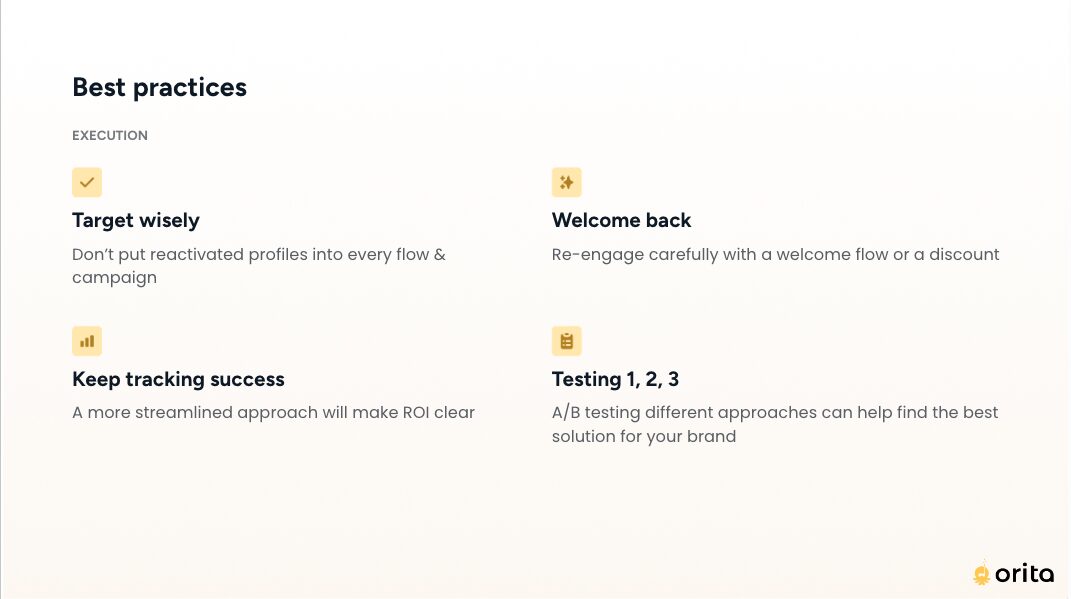Click the streamlined approach ROI text
This screenshot has width=1071, height=599.
[273, 413]
